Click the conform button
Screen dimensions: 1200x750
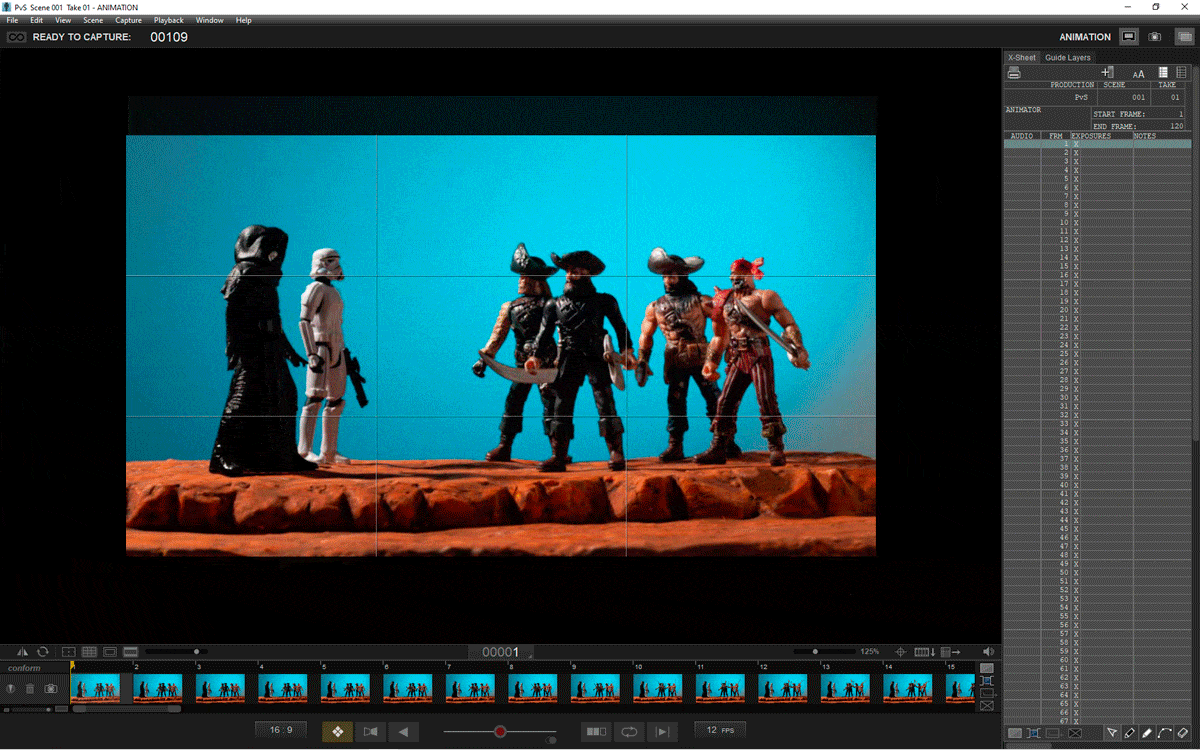pyautogui.click(x=24, y=668)
